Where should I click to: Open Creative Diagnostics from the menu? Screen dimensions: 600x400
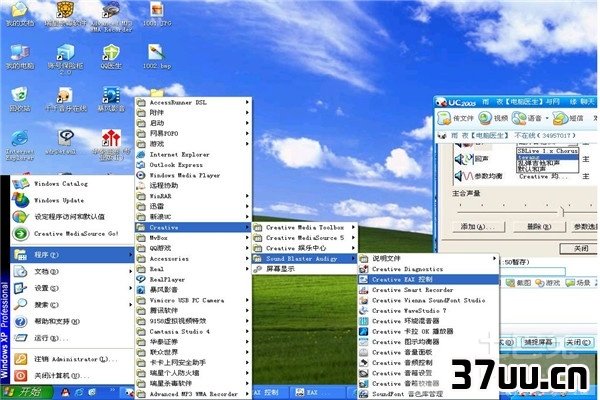(429, 269)
